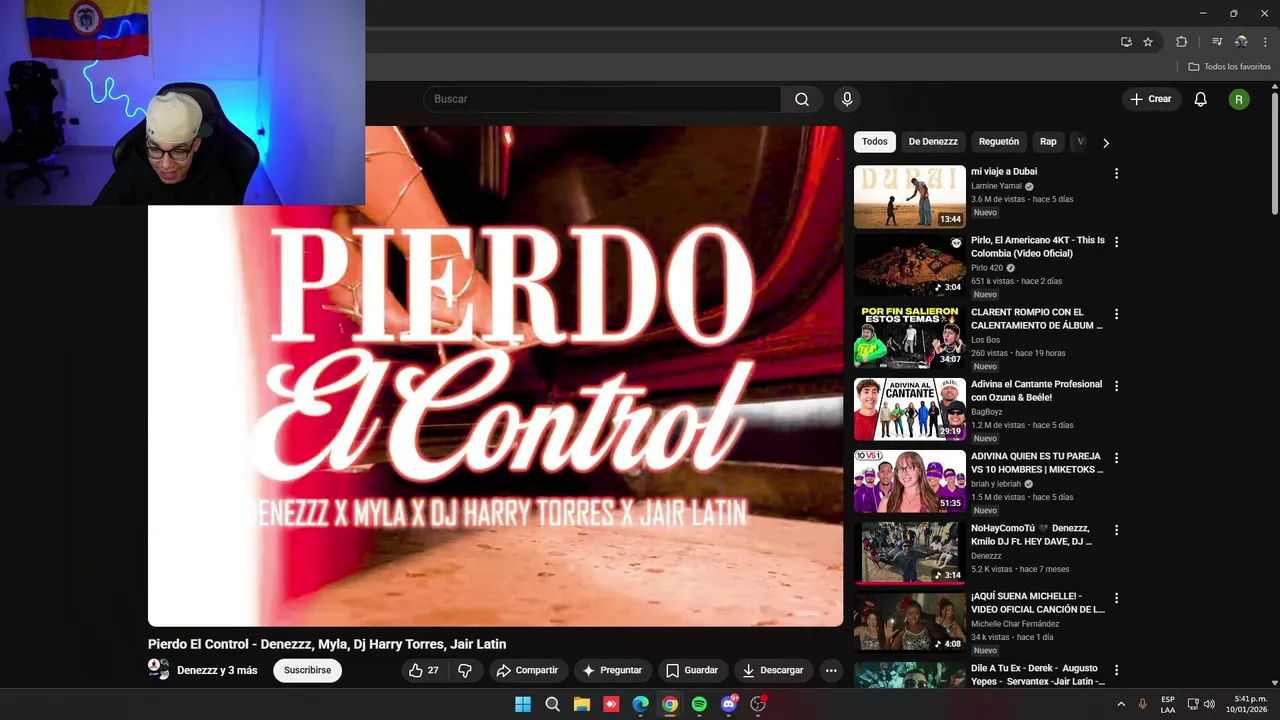Open Adivina el Cantante Profesional thumbnail
Screen dimensions: 1280x720
click(909, 409)
